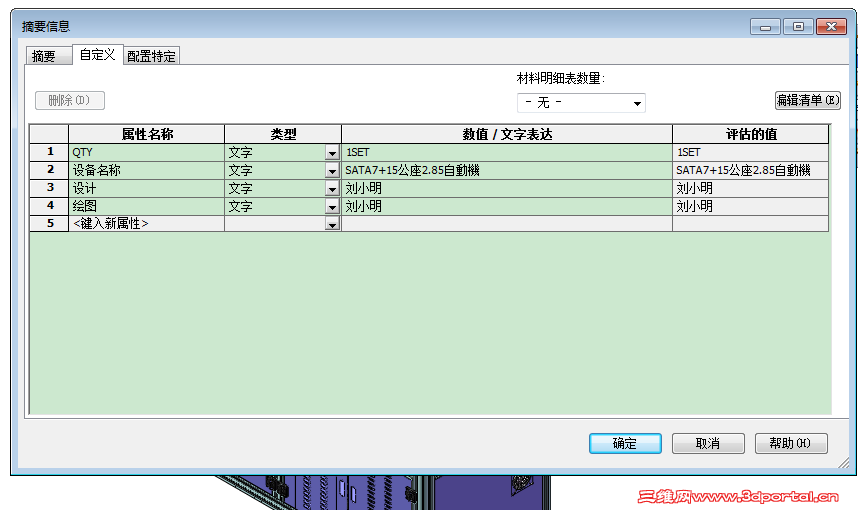Click 刘小明 value cell in 绘图 row
The image size is (858, 510).
507,207
